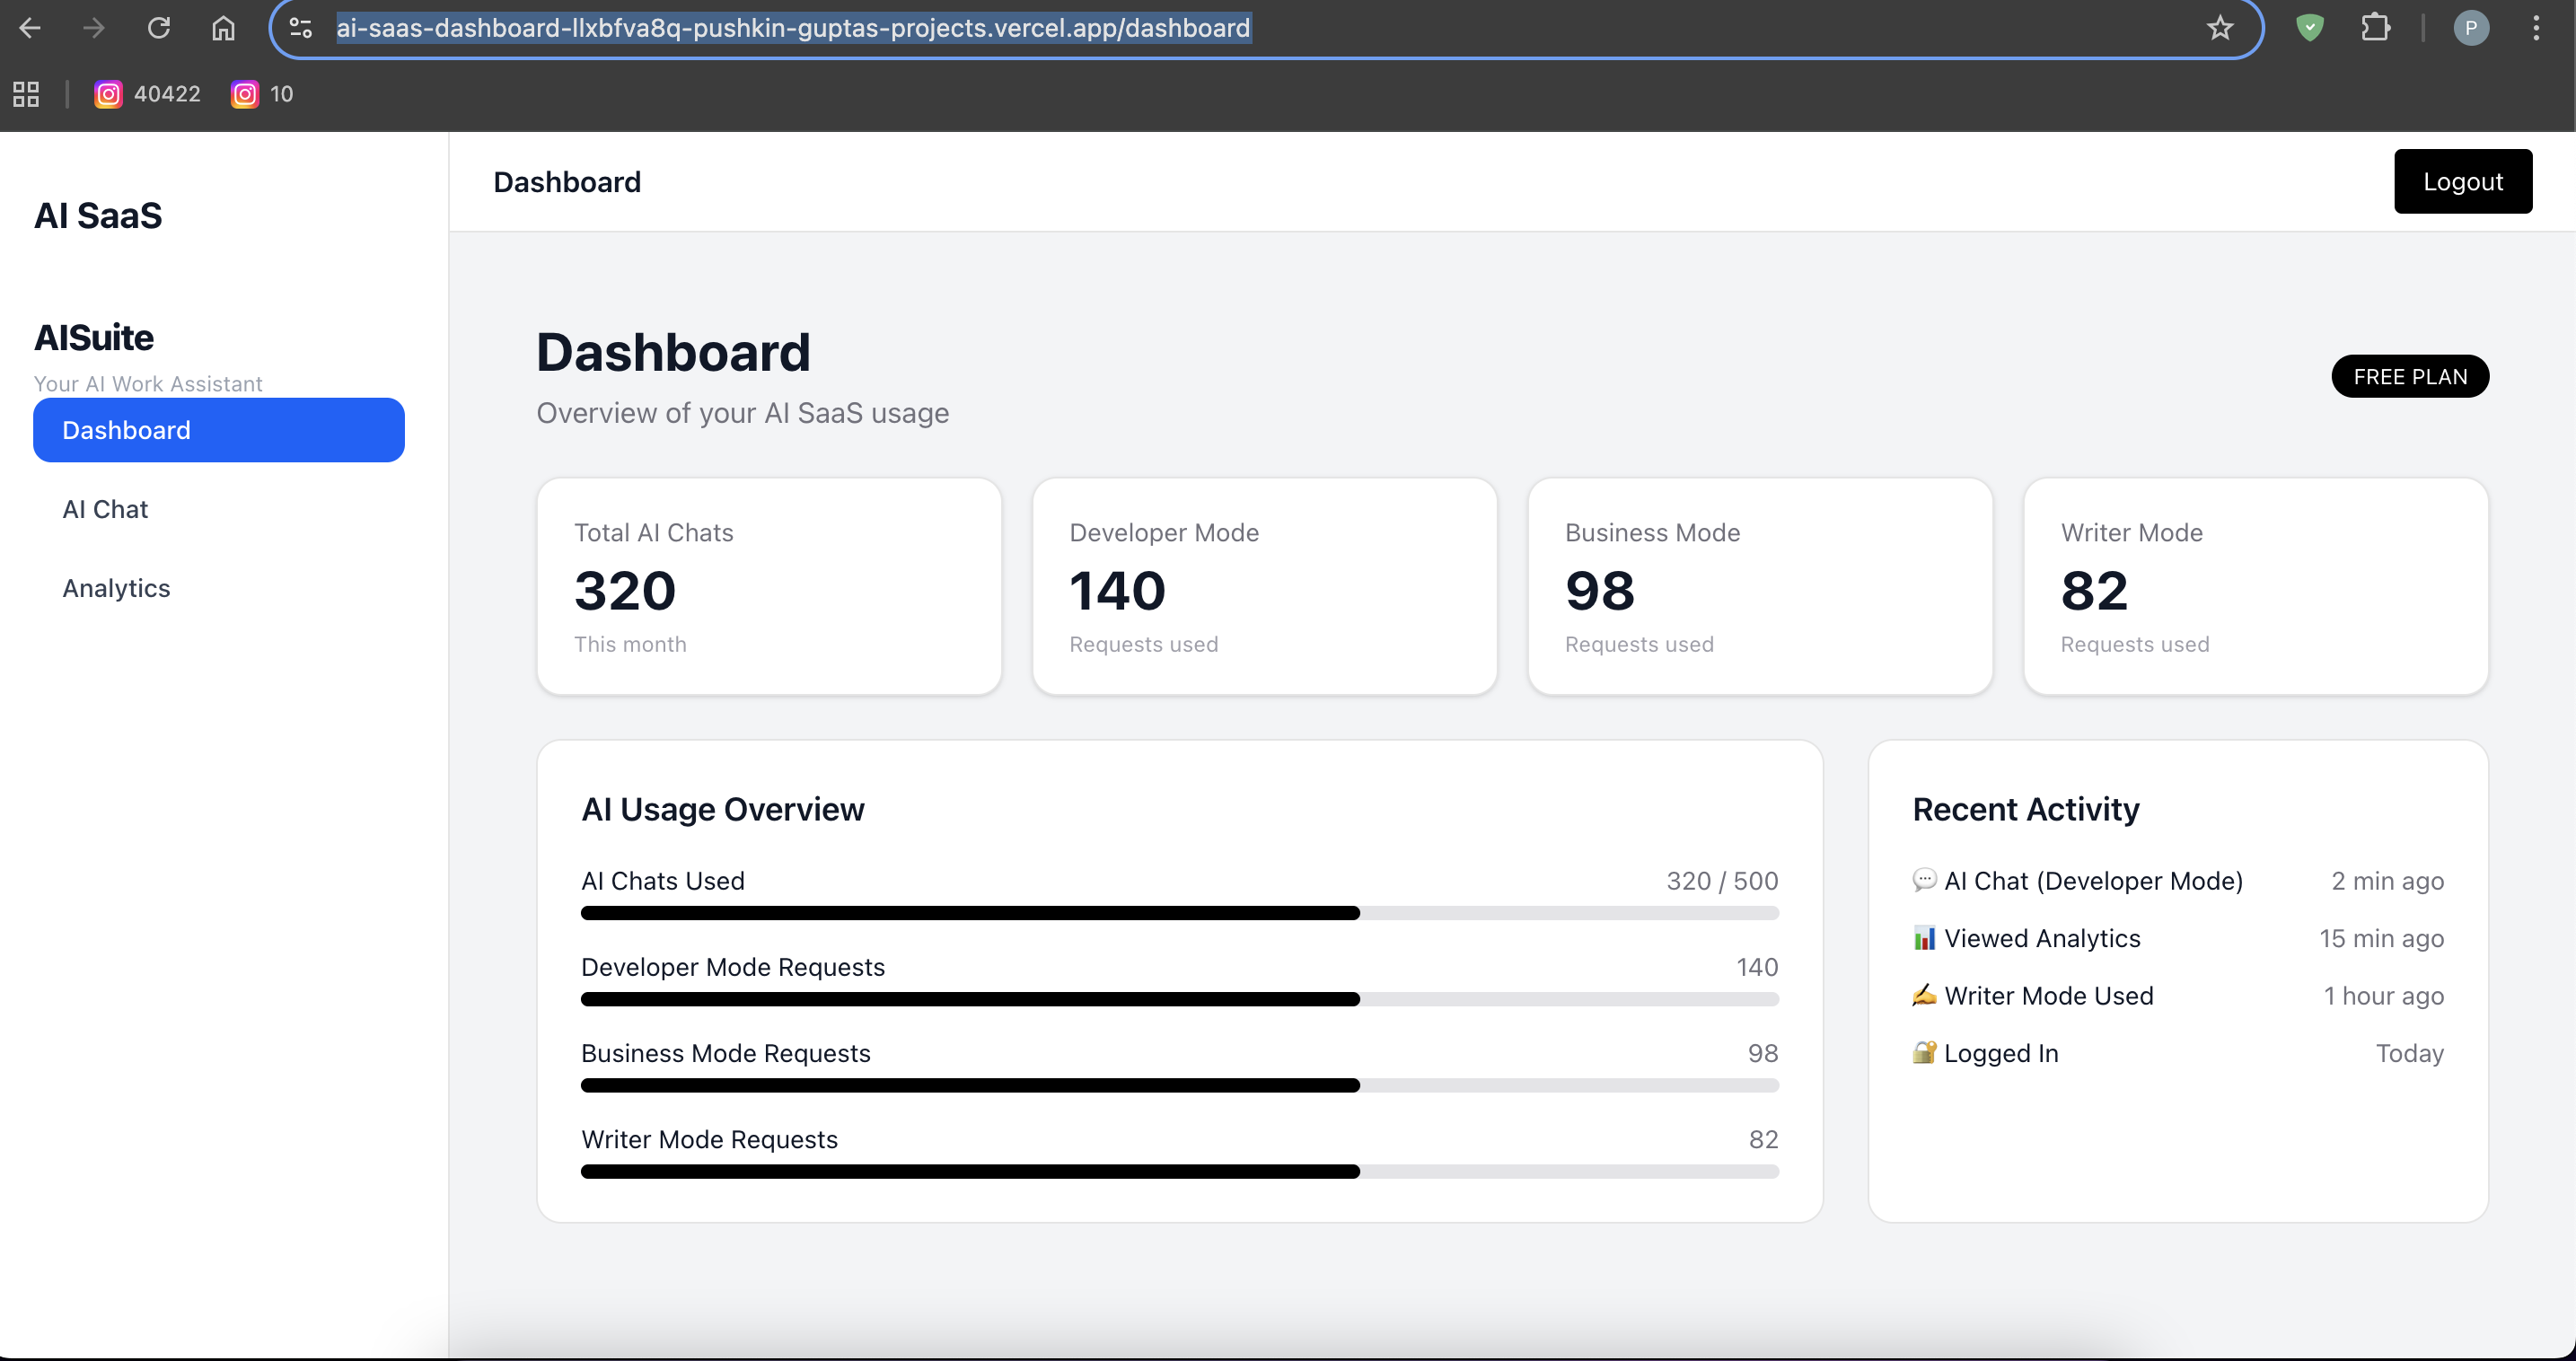Click the chat bubble icon beside AI Chat activity
This screenshot has width=2576, height=1361.
(1924, 881)
